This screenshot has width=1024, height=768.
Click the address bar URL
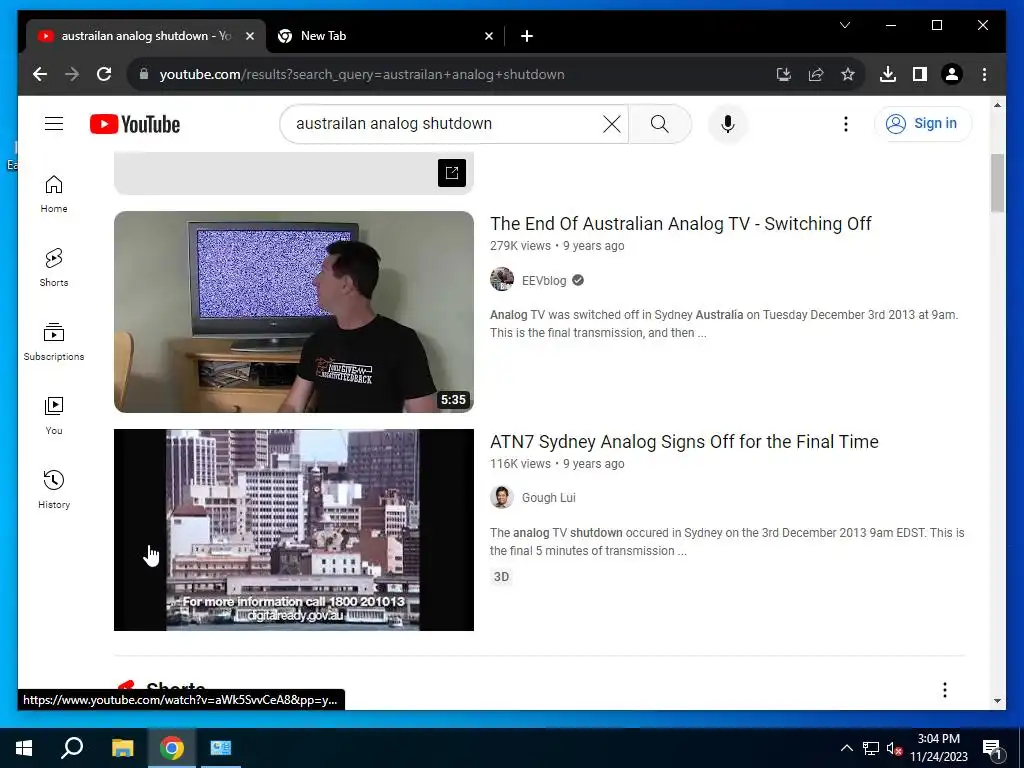(x=362, y=74)
